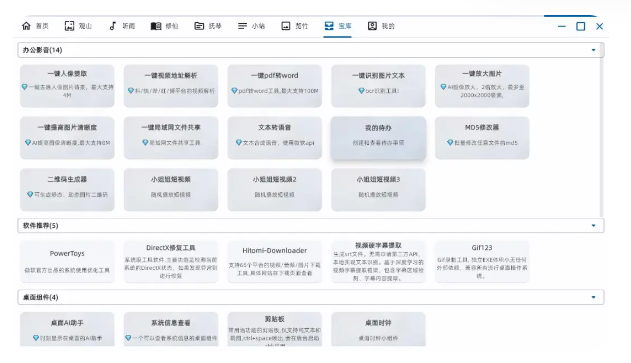This screenshot has width=631, height=363.
Task: Collapse the 桌面组件(4) section arrow
Action: tap(594, 297)
